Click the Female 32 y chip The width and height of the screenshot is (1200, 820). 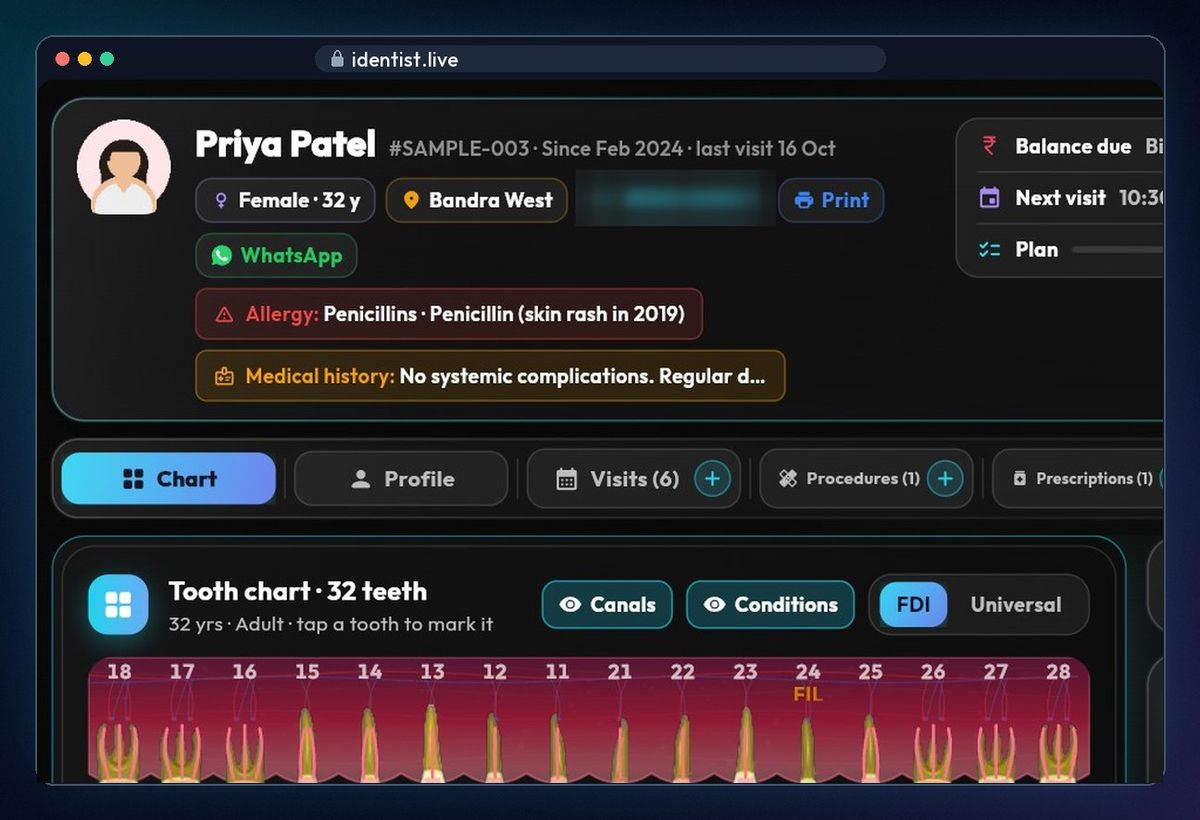(285, 200)
